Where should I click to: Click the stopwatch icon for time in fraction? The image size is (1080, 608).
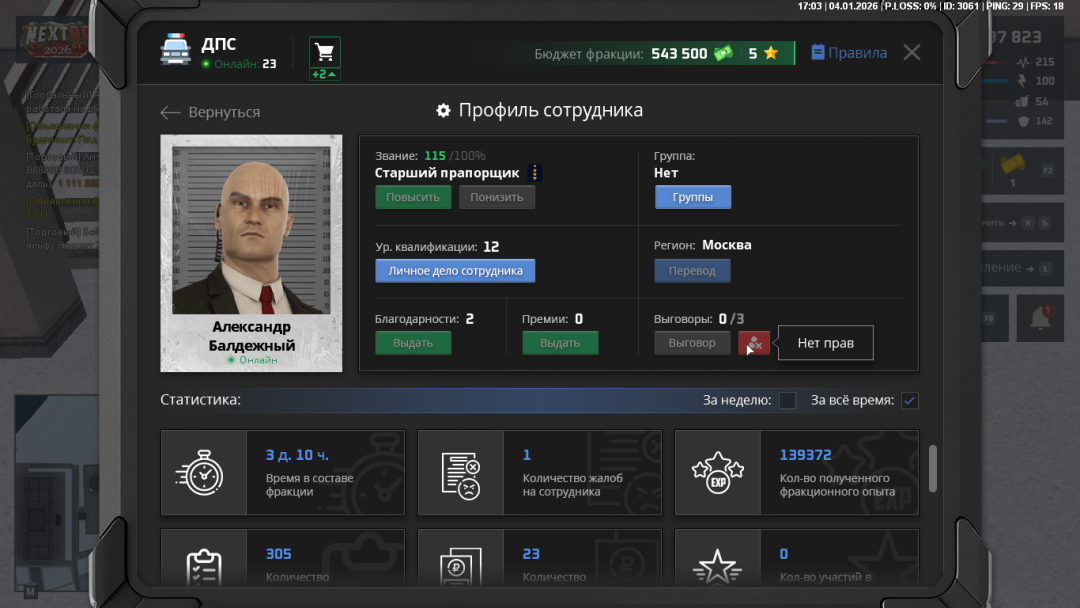tap(204, 472)
